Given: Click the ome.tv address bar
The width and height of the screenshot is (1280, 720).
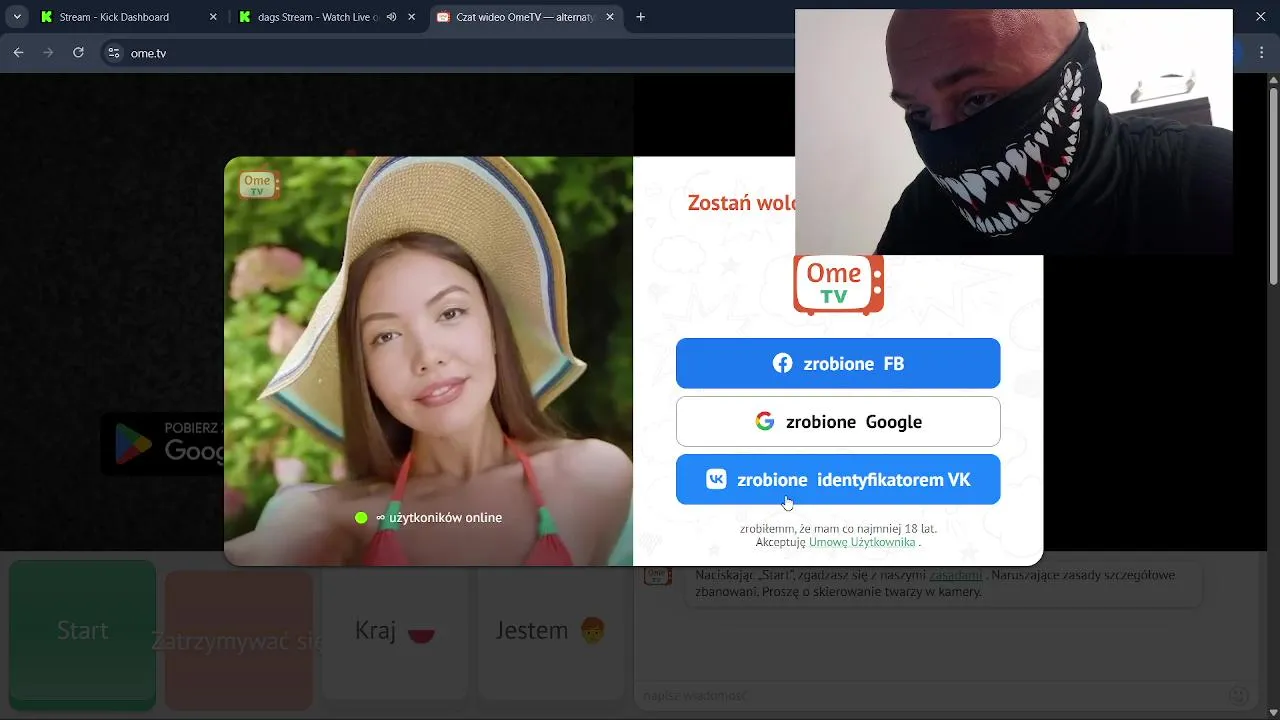Looking at the screenshot, I should [450, 53].
